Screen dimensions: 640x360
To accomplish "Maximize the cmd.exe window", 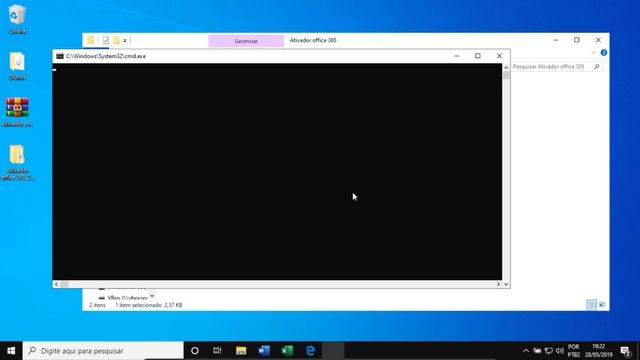I will pos(478,56).
